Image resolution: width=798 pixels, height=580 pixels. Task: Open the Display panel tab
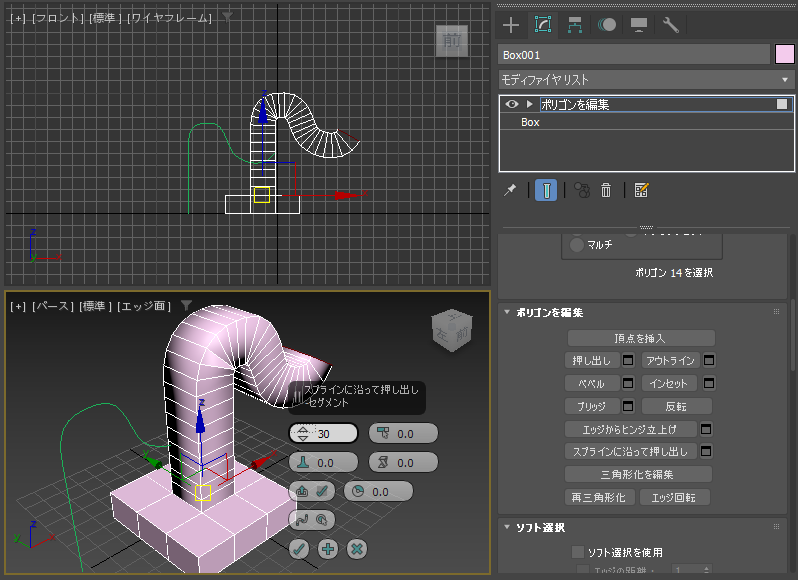[639, 25]
